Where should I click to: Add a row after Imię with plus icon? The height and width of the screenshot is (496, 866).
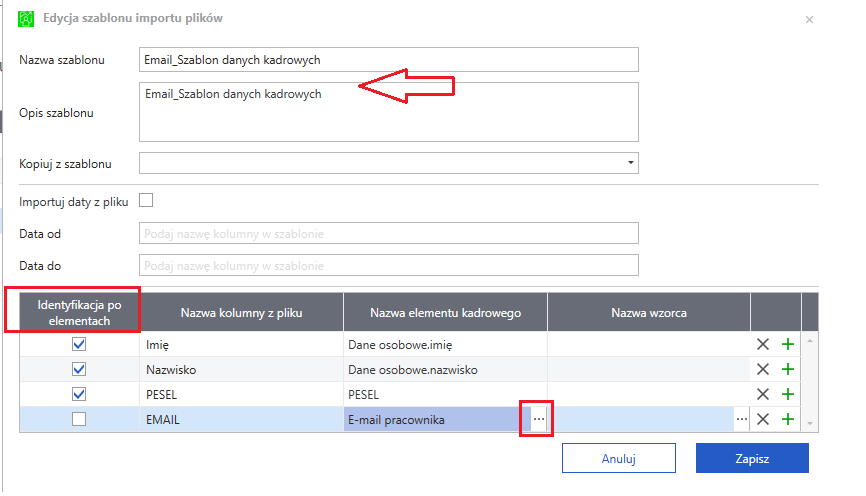(x=788, y=344)
